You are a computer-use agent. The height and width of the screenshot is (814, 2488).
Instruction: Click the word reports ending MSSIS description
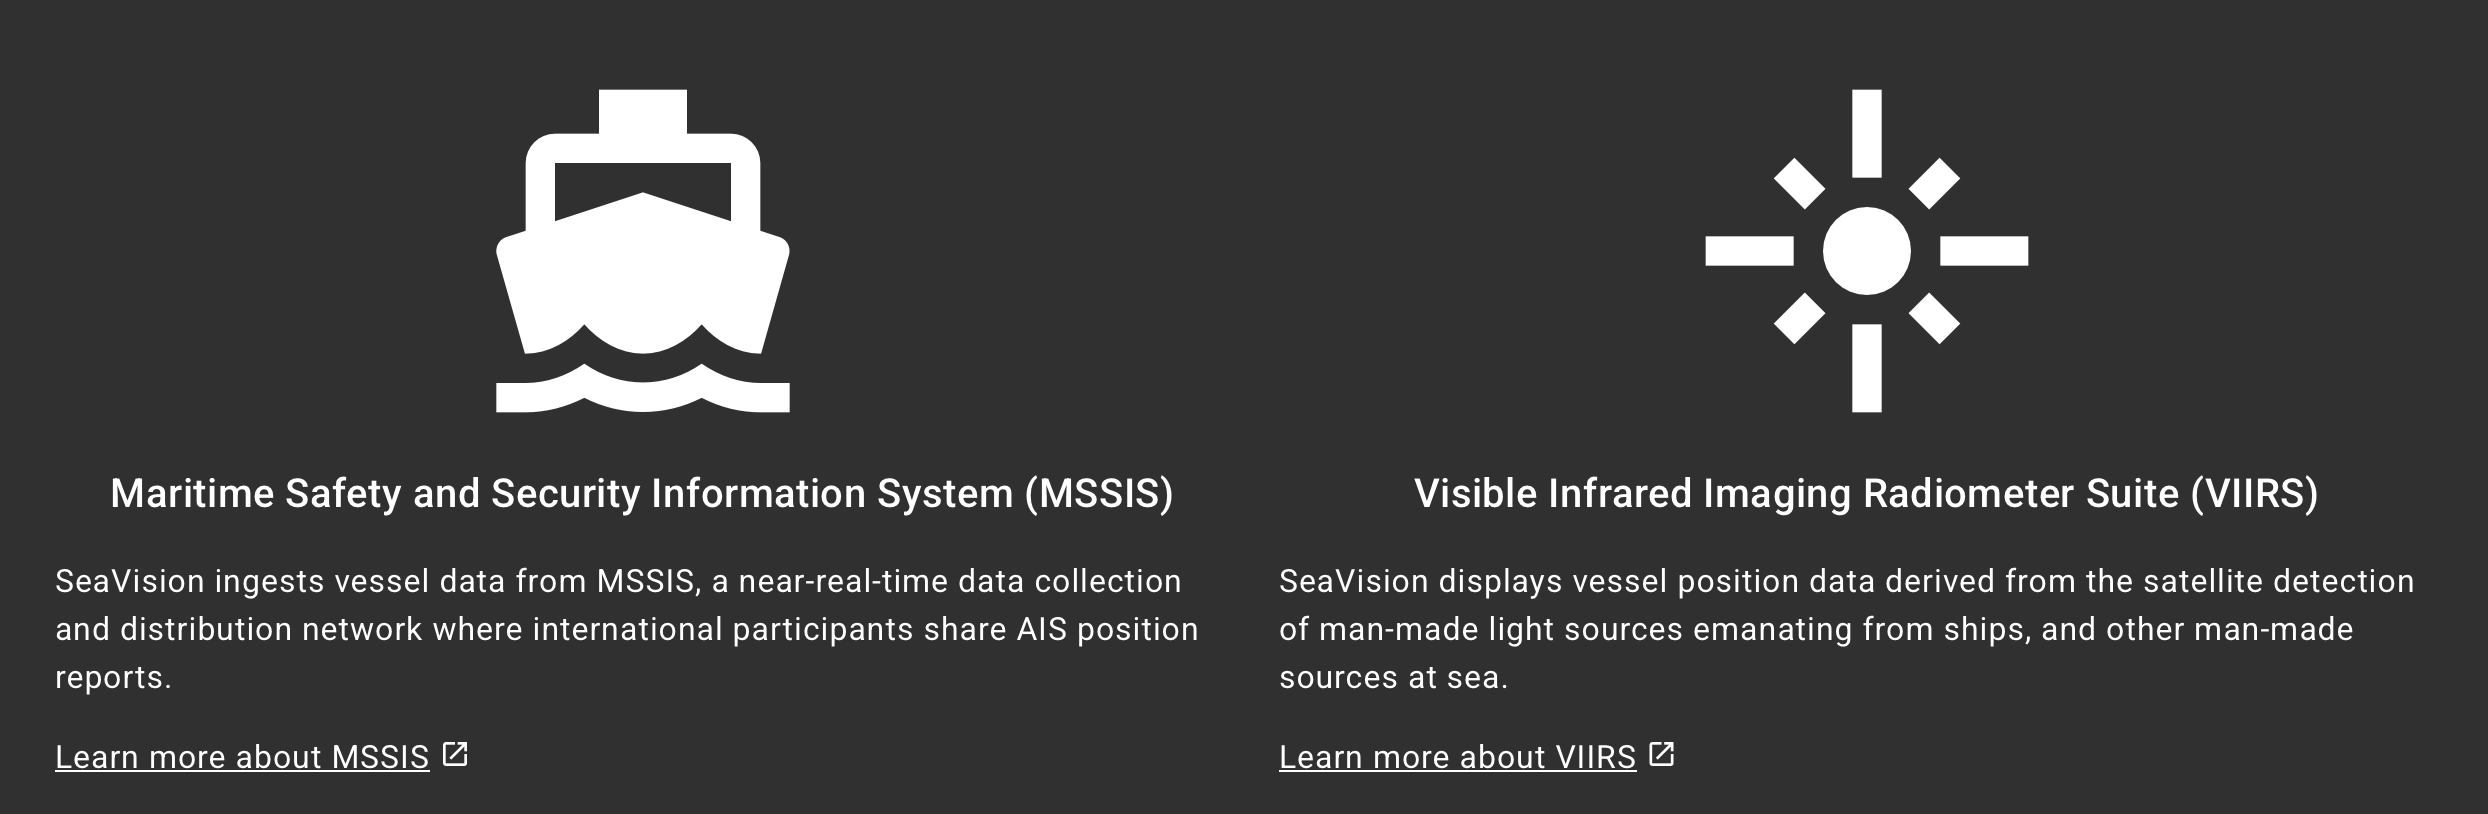point(113,678)
